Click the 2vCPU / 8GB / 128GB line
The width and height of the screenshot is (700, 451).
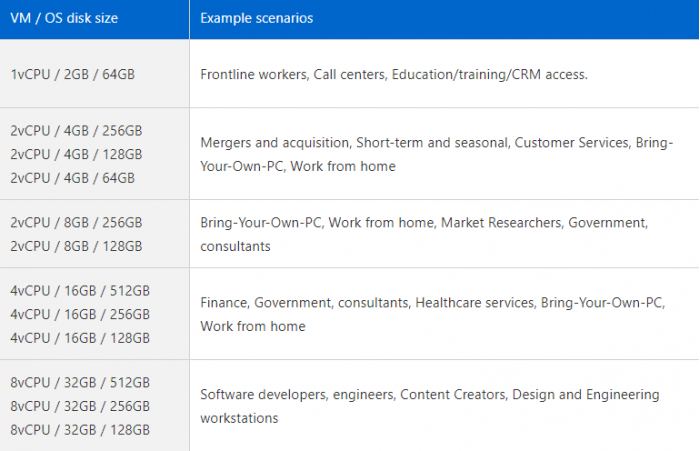(x=76, y=245)
